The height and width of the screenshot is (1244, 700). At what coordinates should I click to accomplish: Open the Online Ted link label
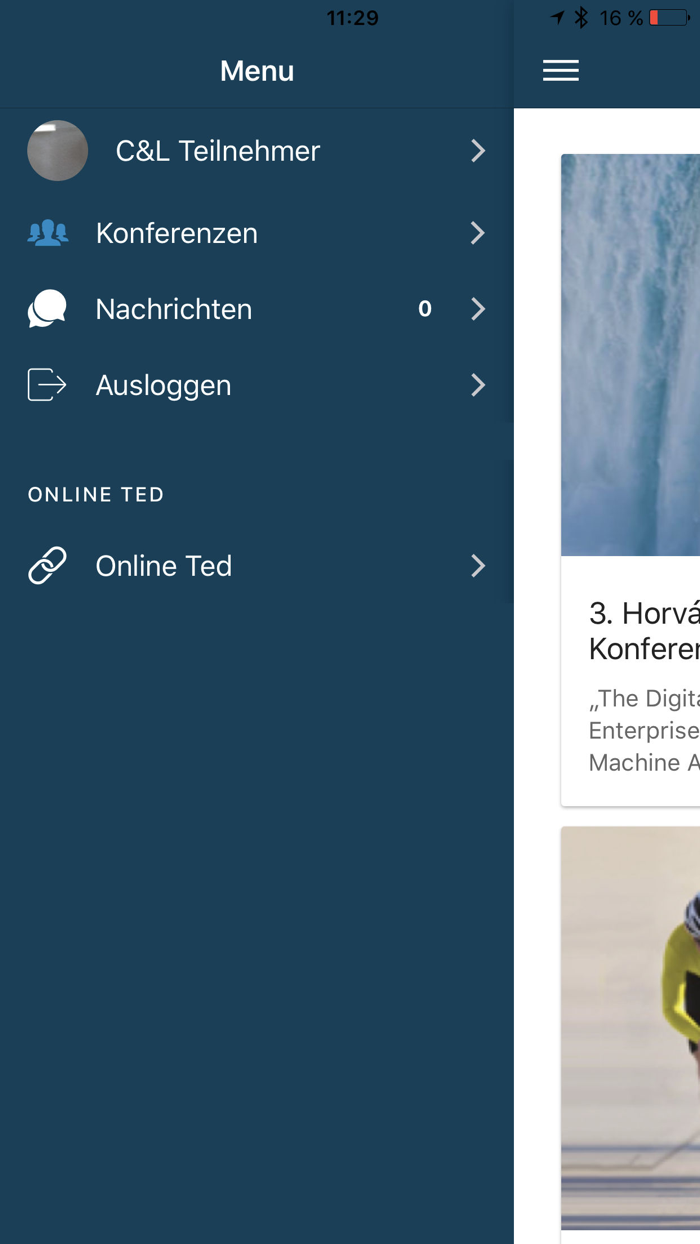[x=164, y=566]
